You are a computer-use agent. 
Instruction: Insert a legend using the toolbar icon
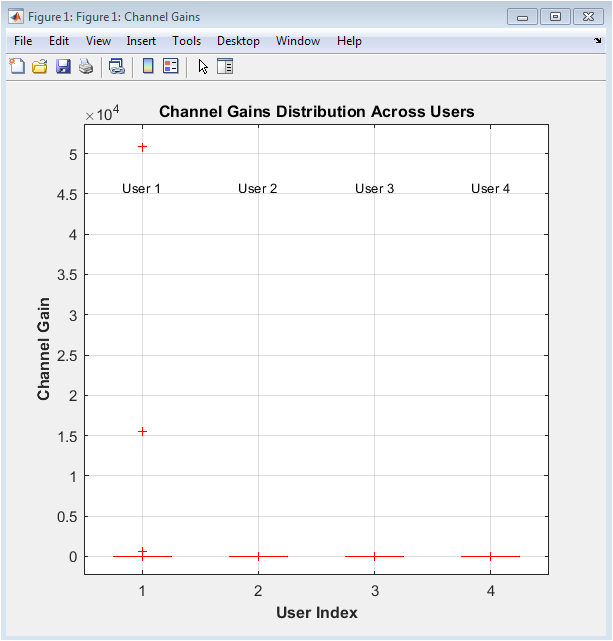point(170,67)
